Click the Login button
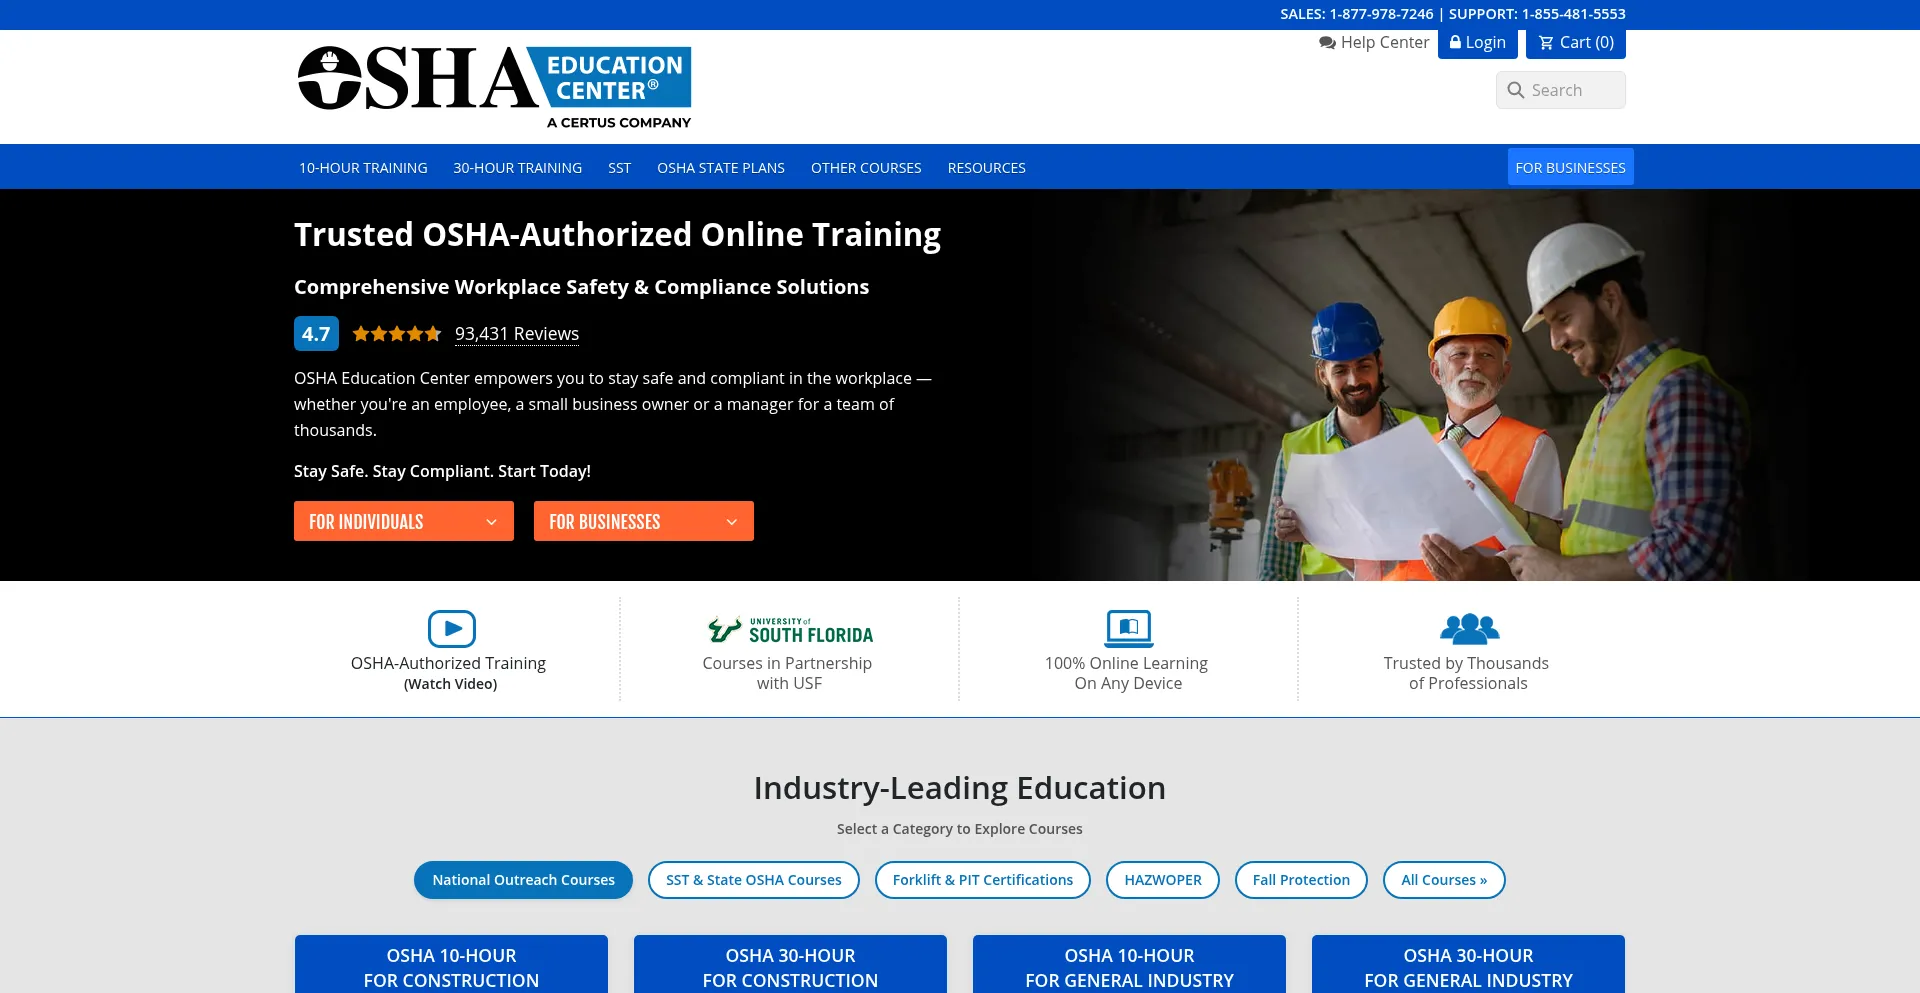 tap(1478, 43)
